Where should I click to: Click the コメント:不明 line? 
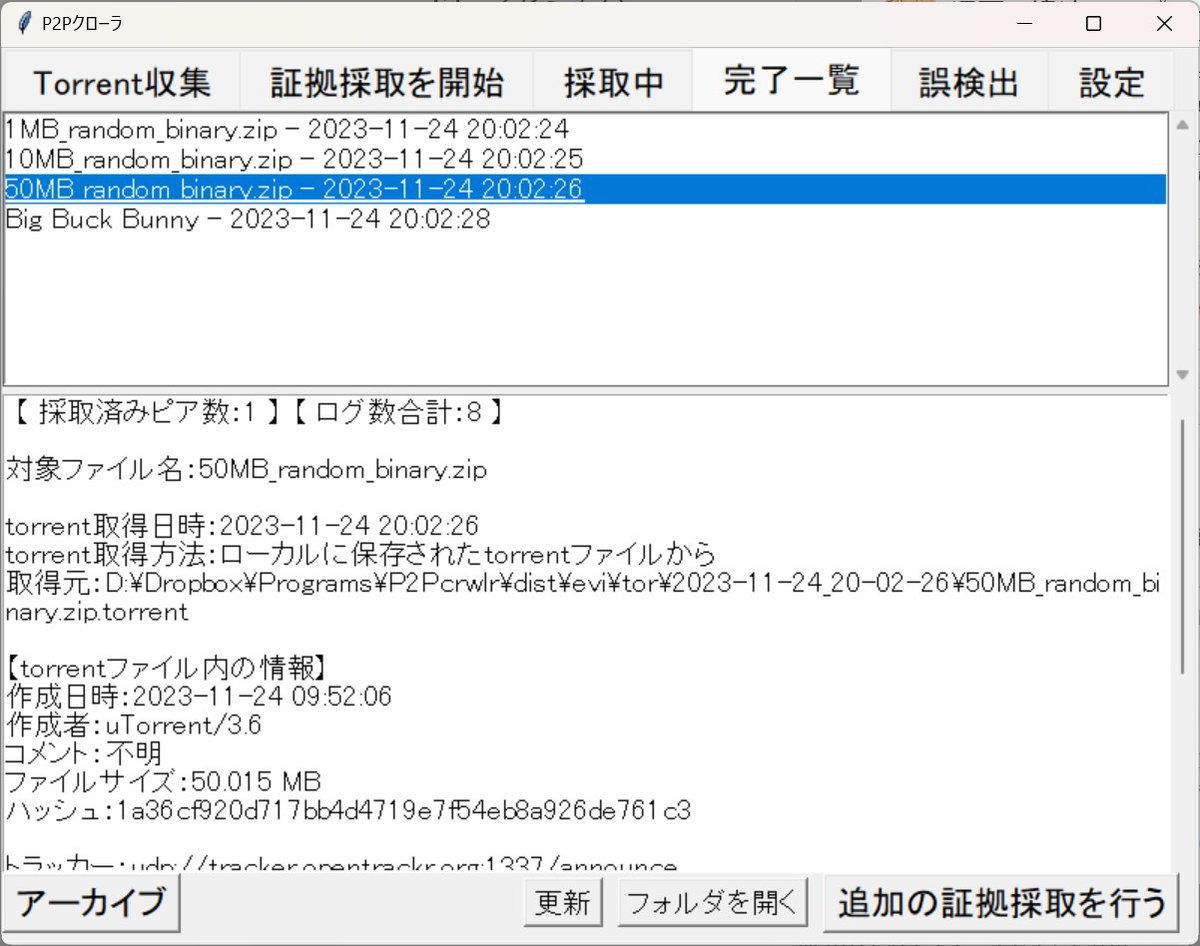coord(84,753)
